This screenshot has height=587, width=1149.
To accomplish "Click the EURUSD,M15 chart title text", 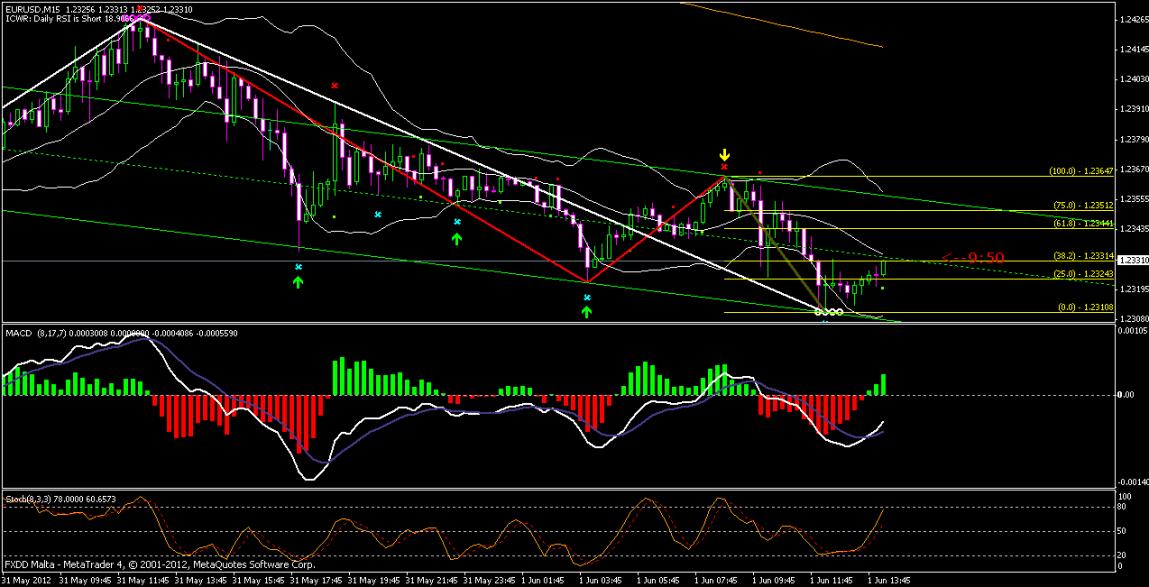I will [x=35, y=7].
